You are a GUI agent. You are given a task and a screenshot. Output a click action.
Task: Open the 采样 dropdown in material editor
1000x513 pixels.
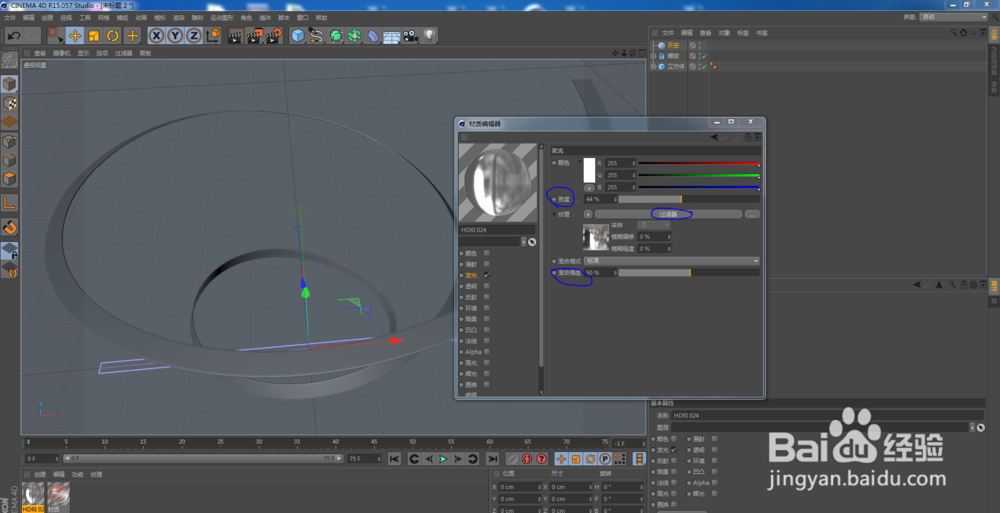(x=654, y=225)
